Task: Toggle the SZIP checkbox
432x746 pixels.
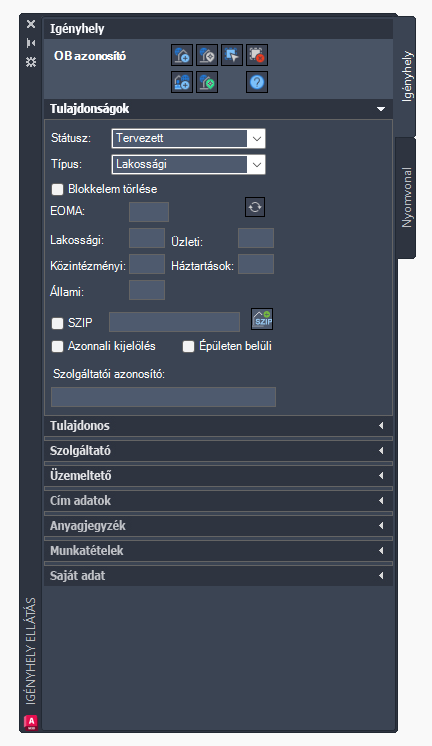Action: tap(58, 323)
